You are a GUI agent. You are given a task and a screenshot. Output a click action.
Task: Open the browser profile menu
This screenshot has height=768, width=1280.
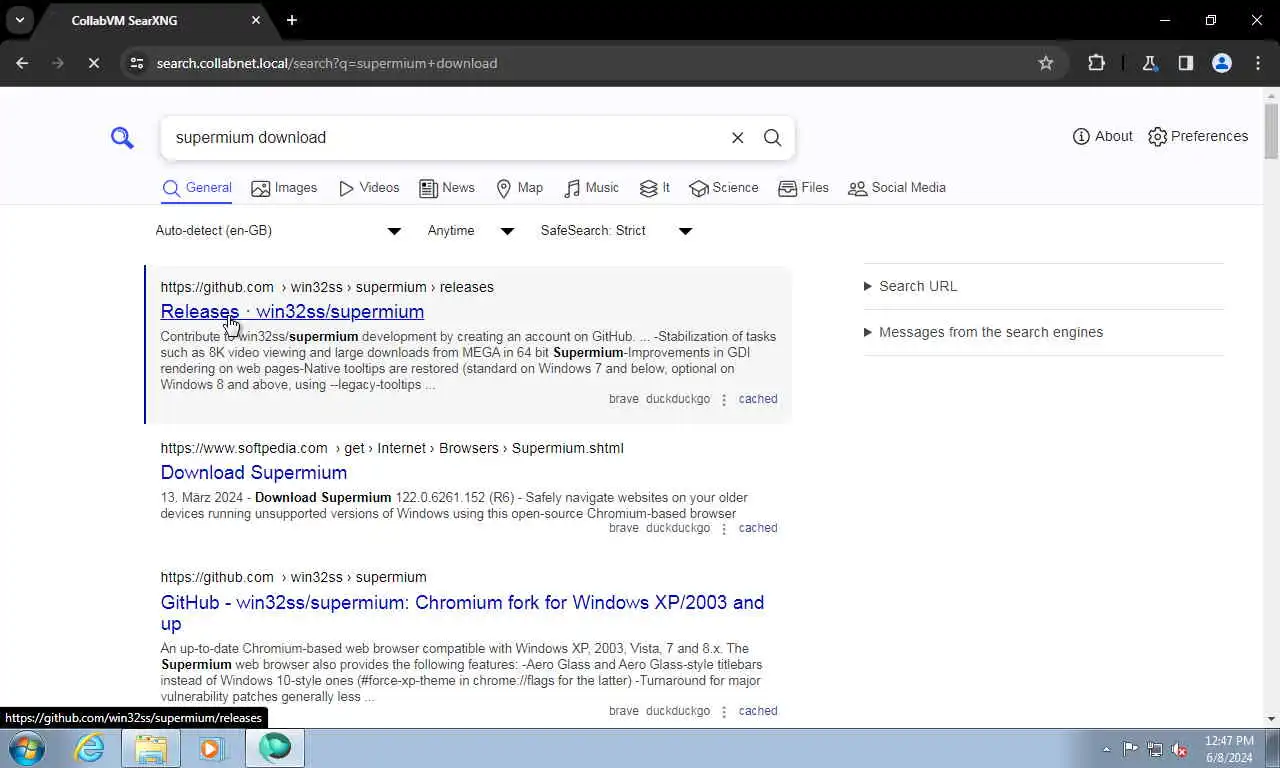pos(1221,63)
